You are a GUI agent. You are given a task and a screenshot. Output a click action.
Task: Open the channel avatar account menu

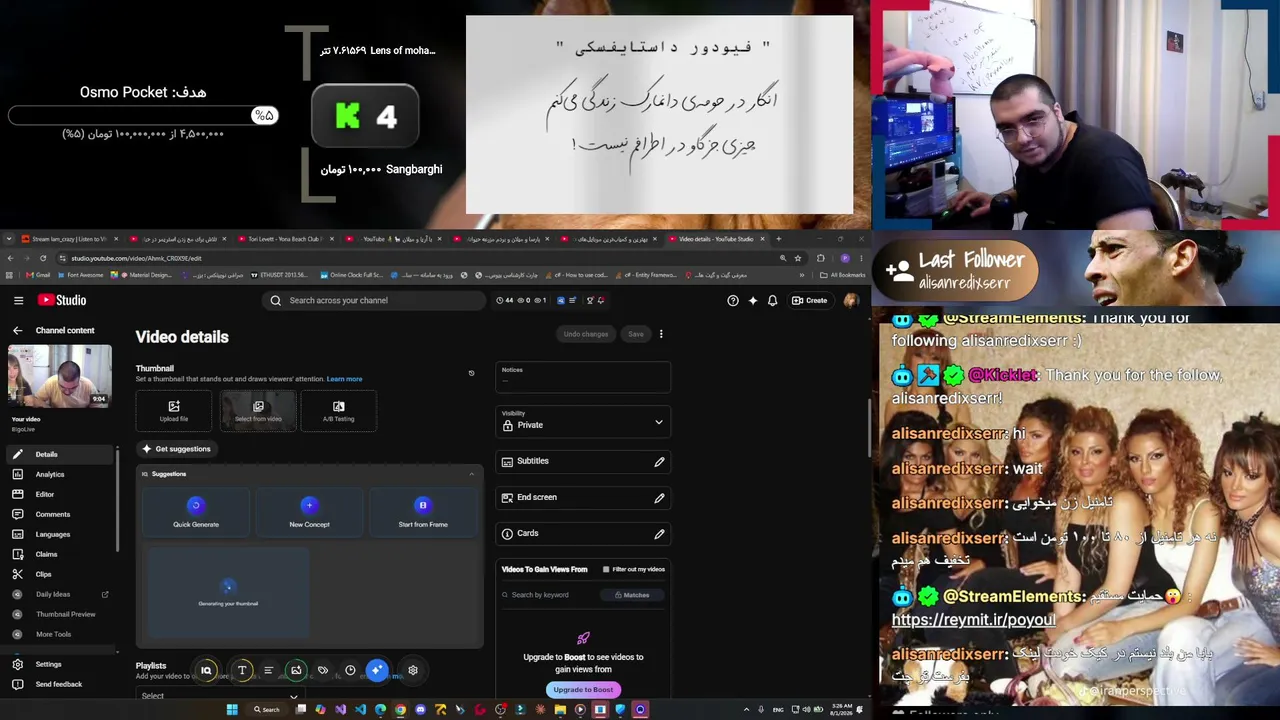tap(851, 300)
